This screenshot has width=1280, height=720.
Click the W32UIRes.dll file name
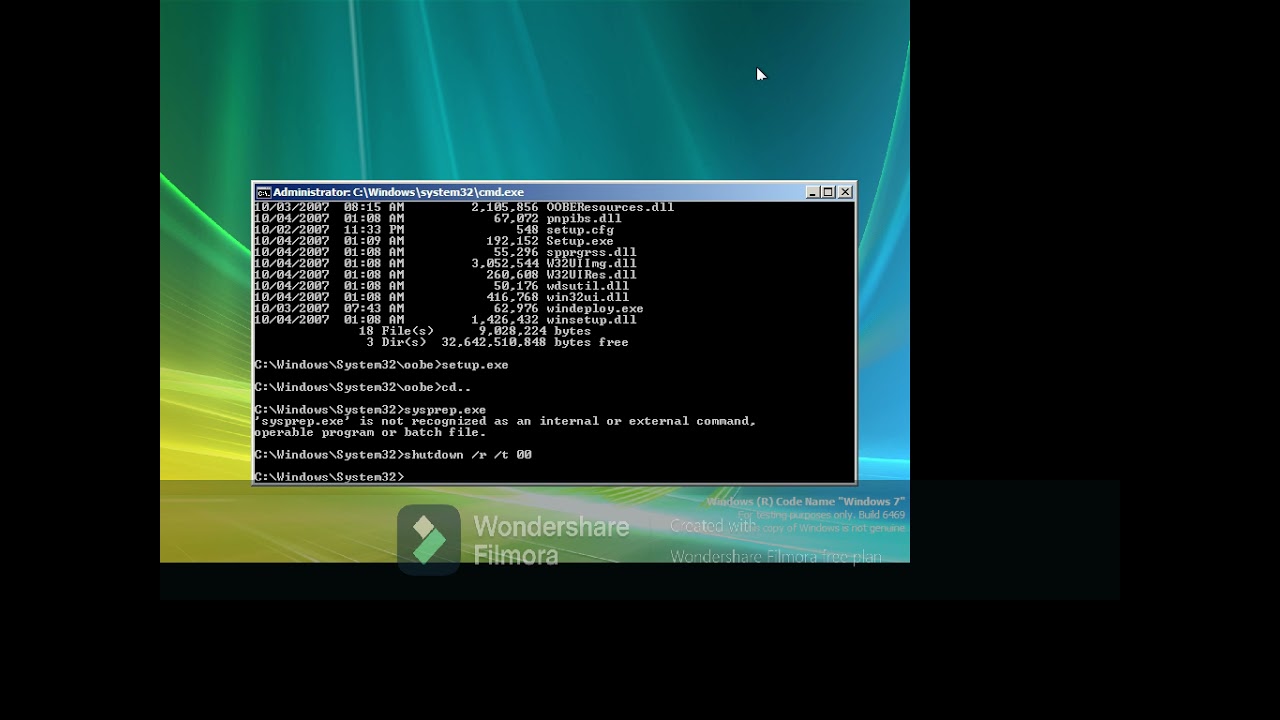pos(591,275)
